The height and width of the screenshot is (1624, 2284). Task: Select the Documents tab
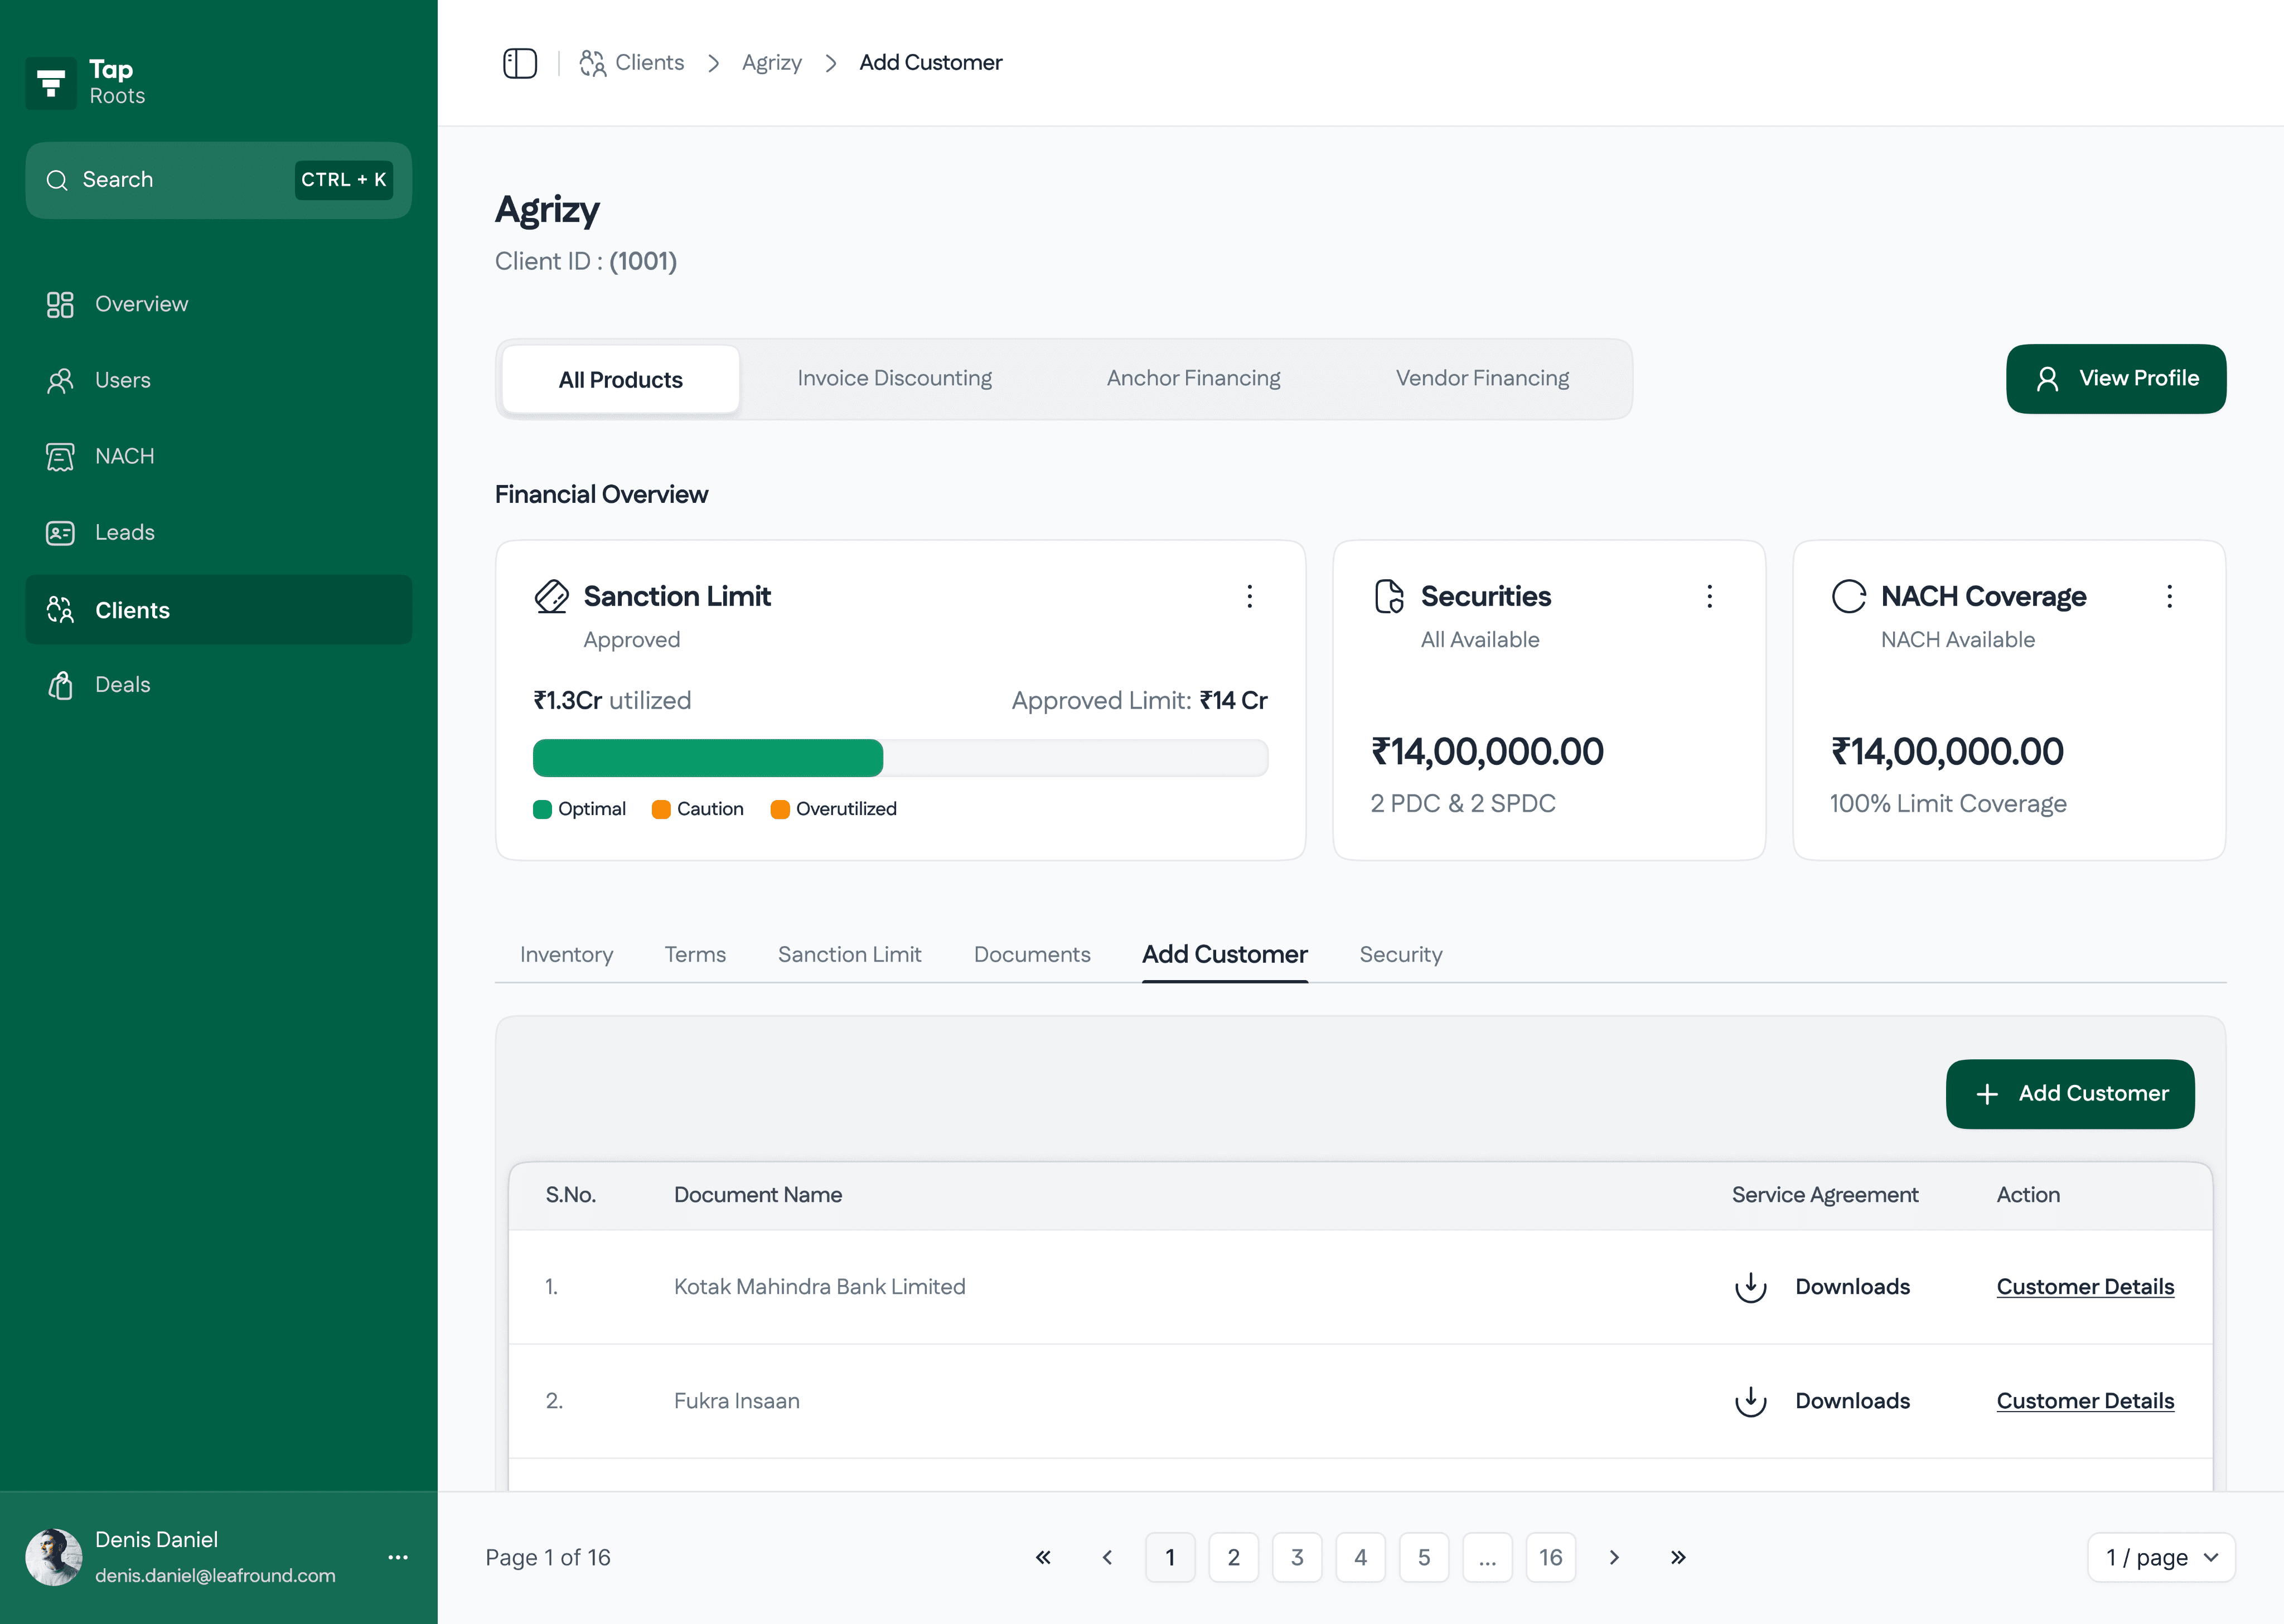[1031, 954]
